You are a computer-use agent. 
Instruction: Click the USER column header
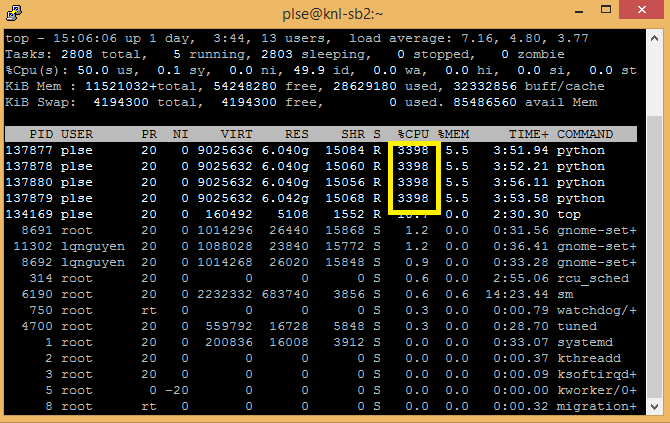click(76, 134)
